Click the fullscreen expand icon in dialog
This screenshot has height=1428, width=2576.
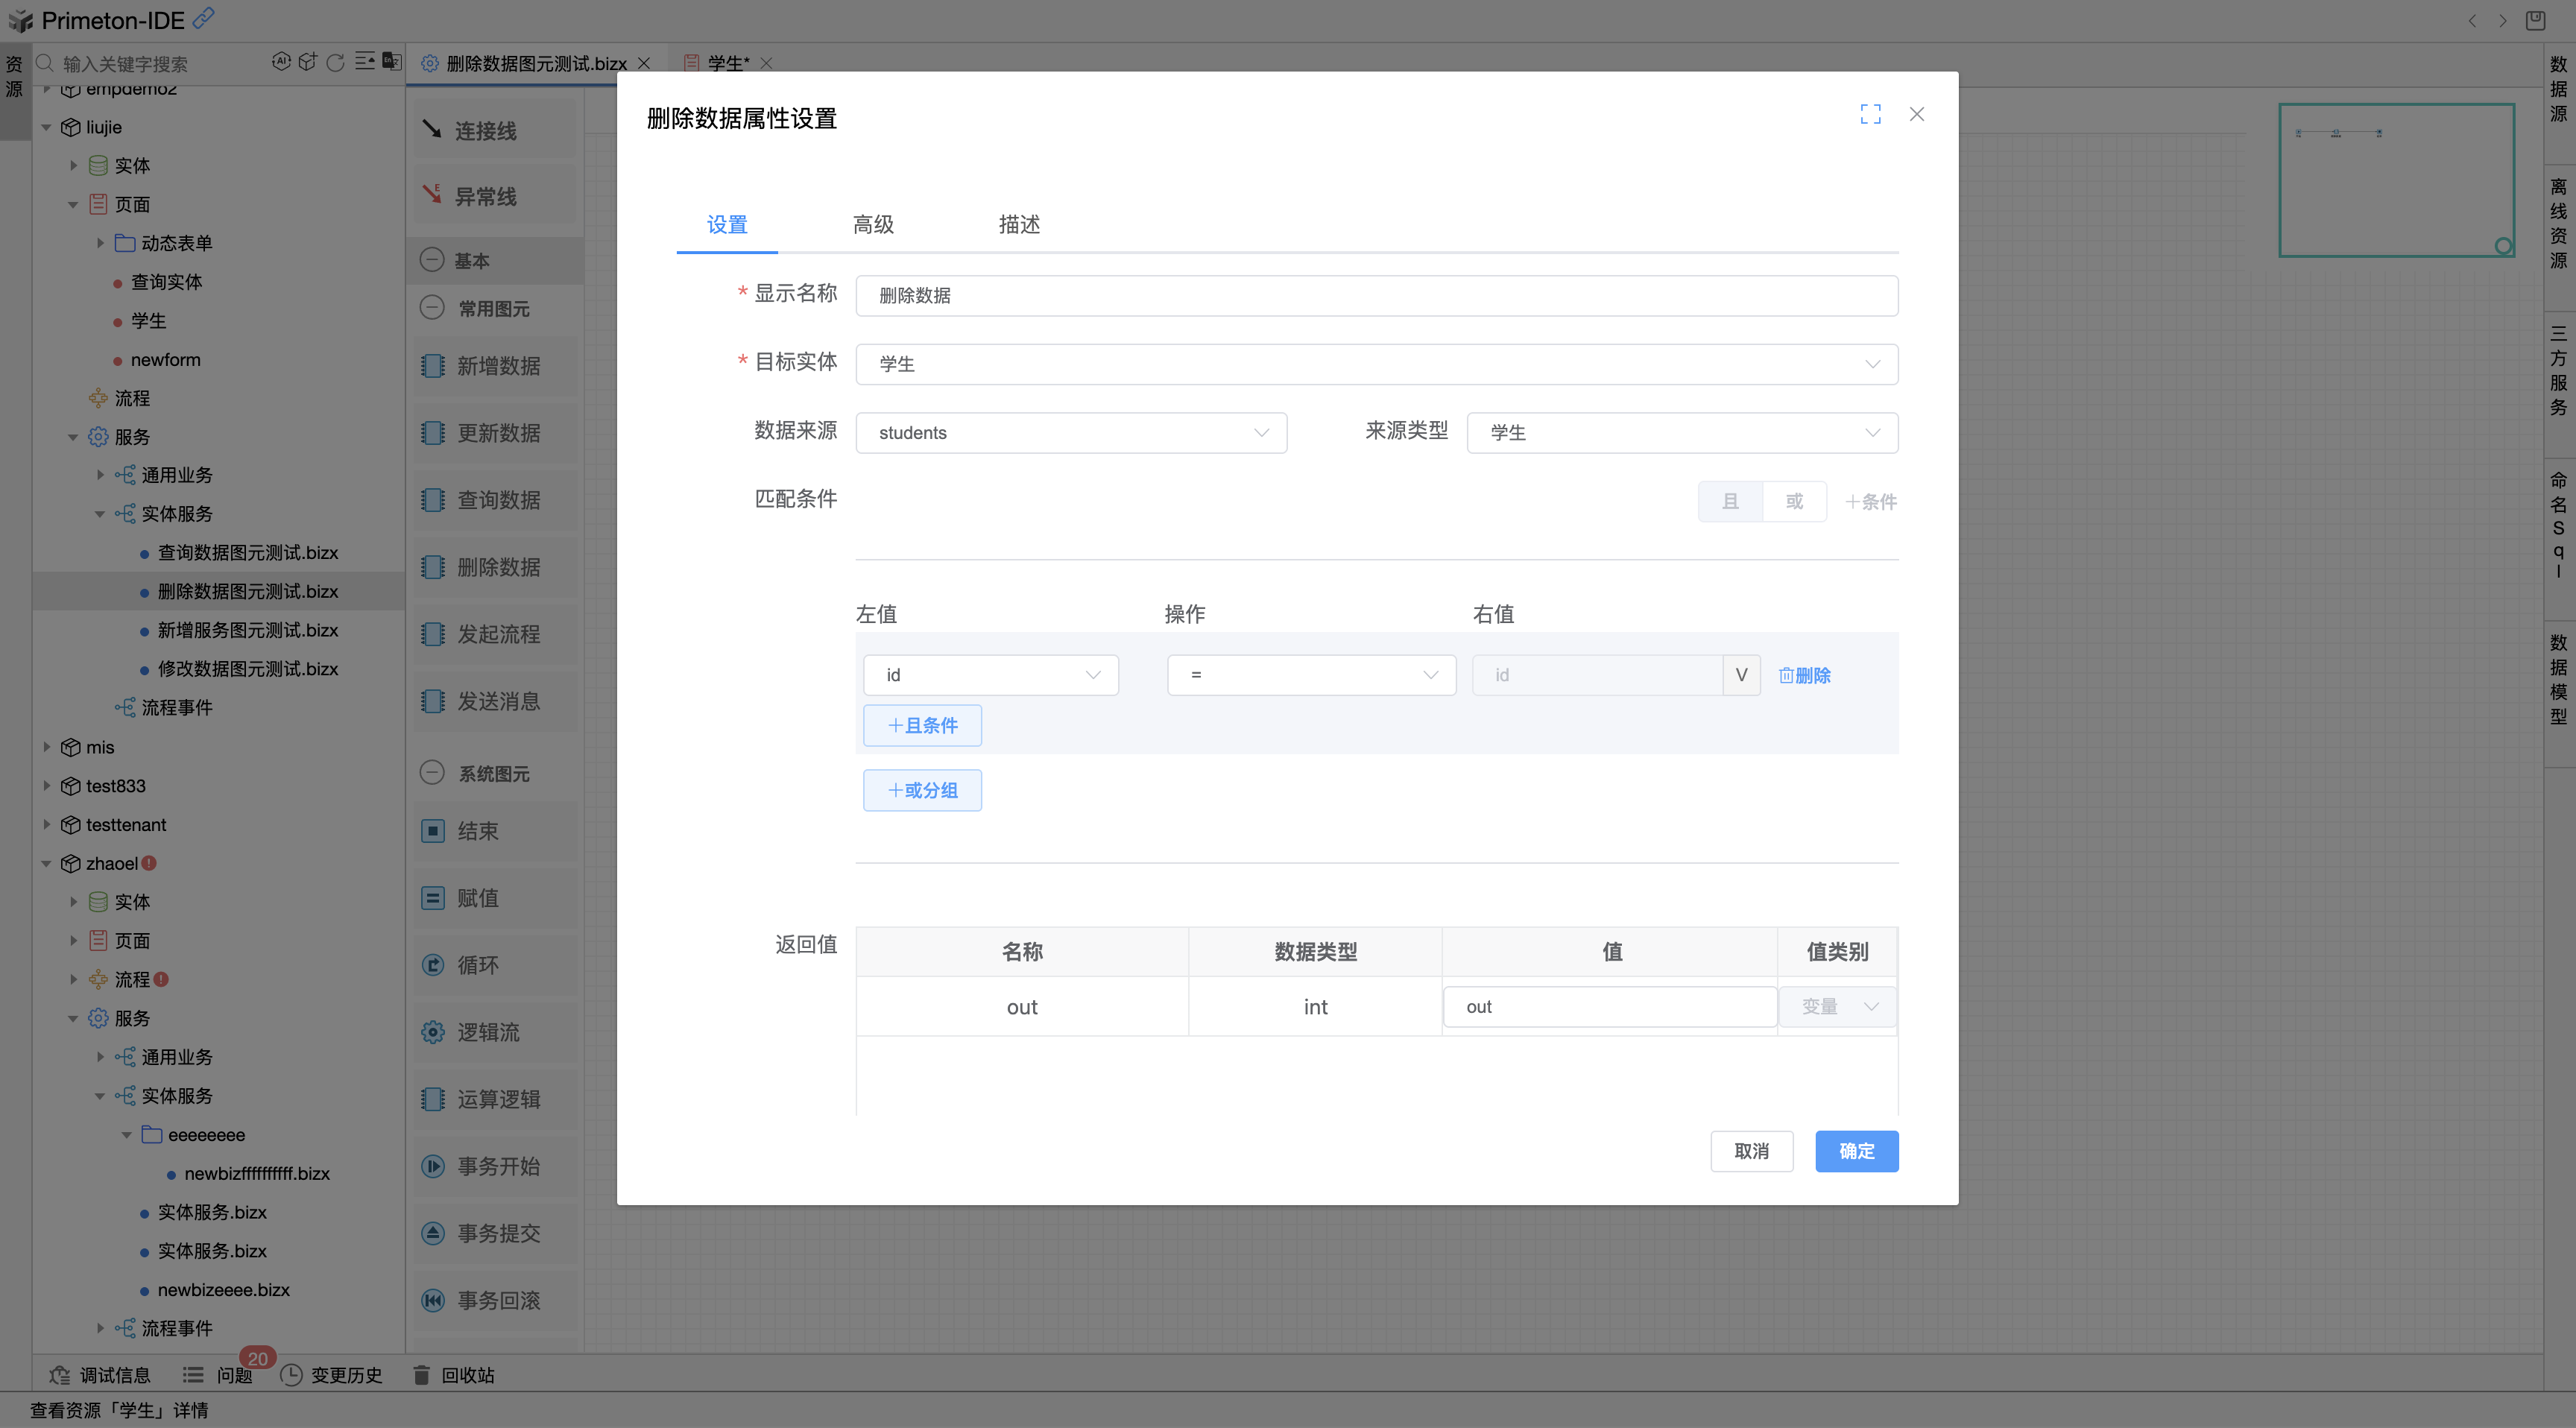[x=1870, y=114]
